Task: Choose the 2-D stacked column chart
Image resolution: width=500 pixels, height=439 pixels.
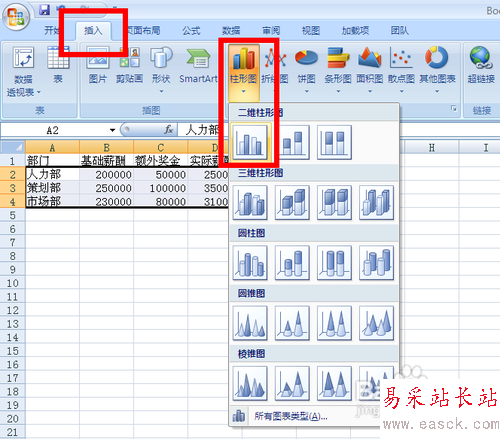Action: tap(292, 142)
